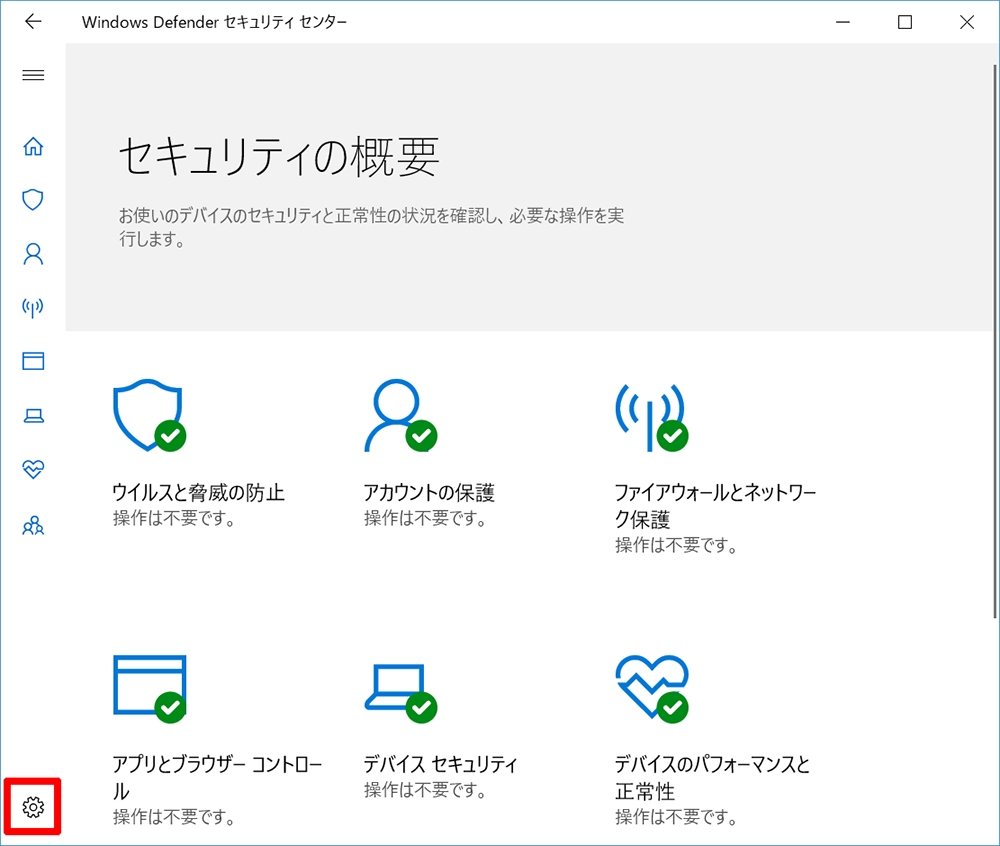The width and height of the screenshot is (1000, 846).
Task: Open ウイルスと脅威の防止 link
Action: (x=198, y=492)
